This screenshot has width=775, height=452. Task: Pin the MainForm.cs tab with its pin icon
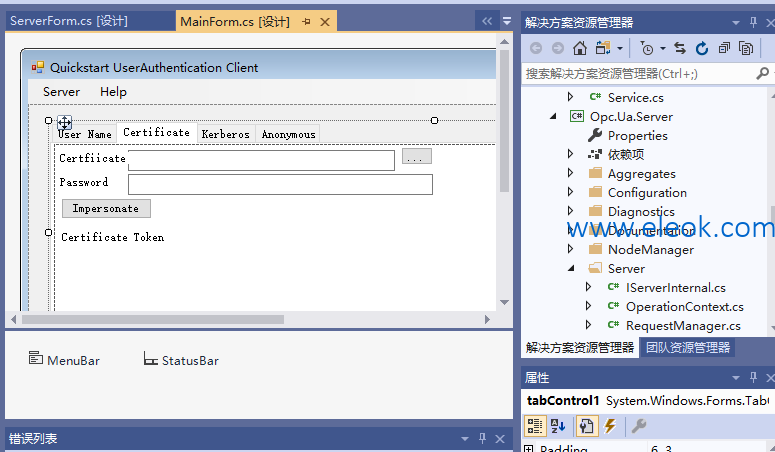[x=306, y=22]
